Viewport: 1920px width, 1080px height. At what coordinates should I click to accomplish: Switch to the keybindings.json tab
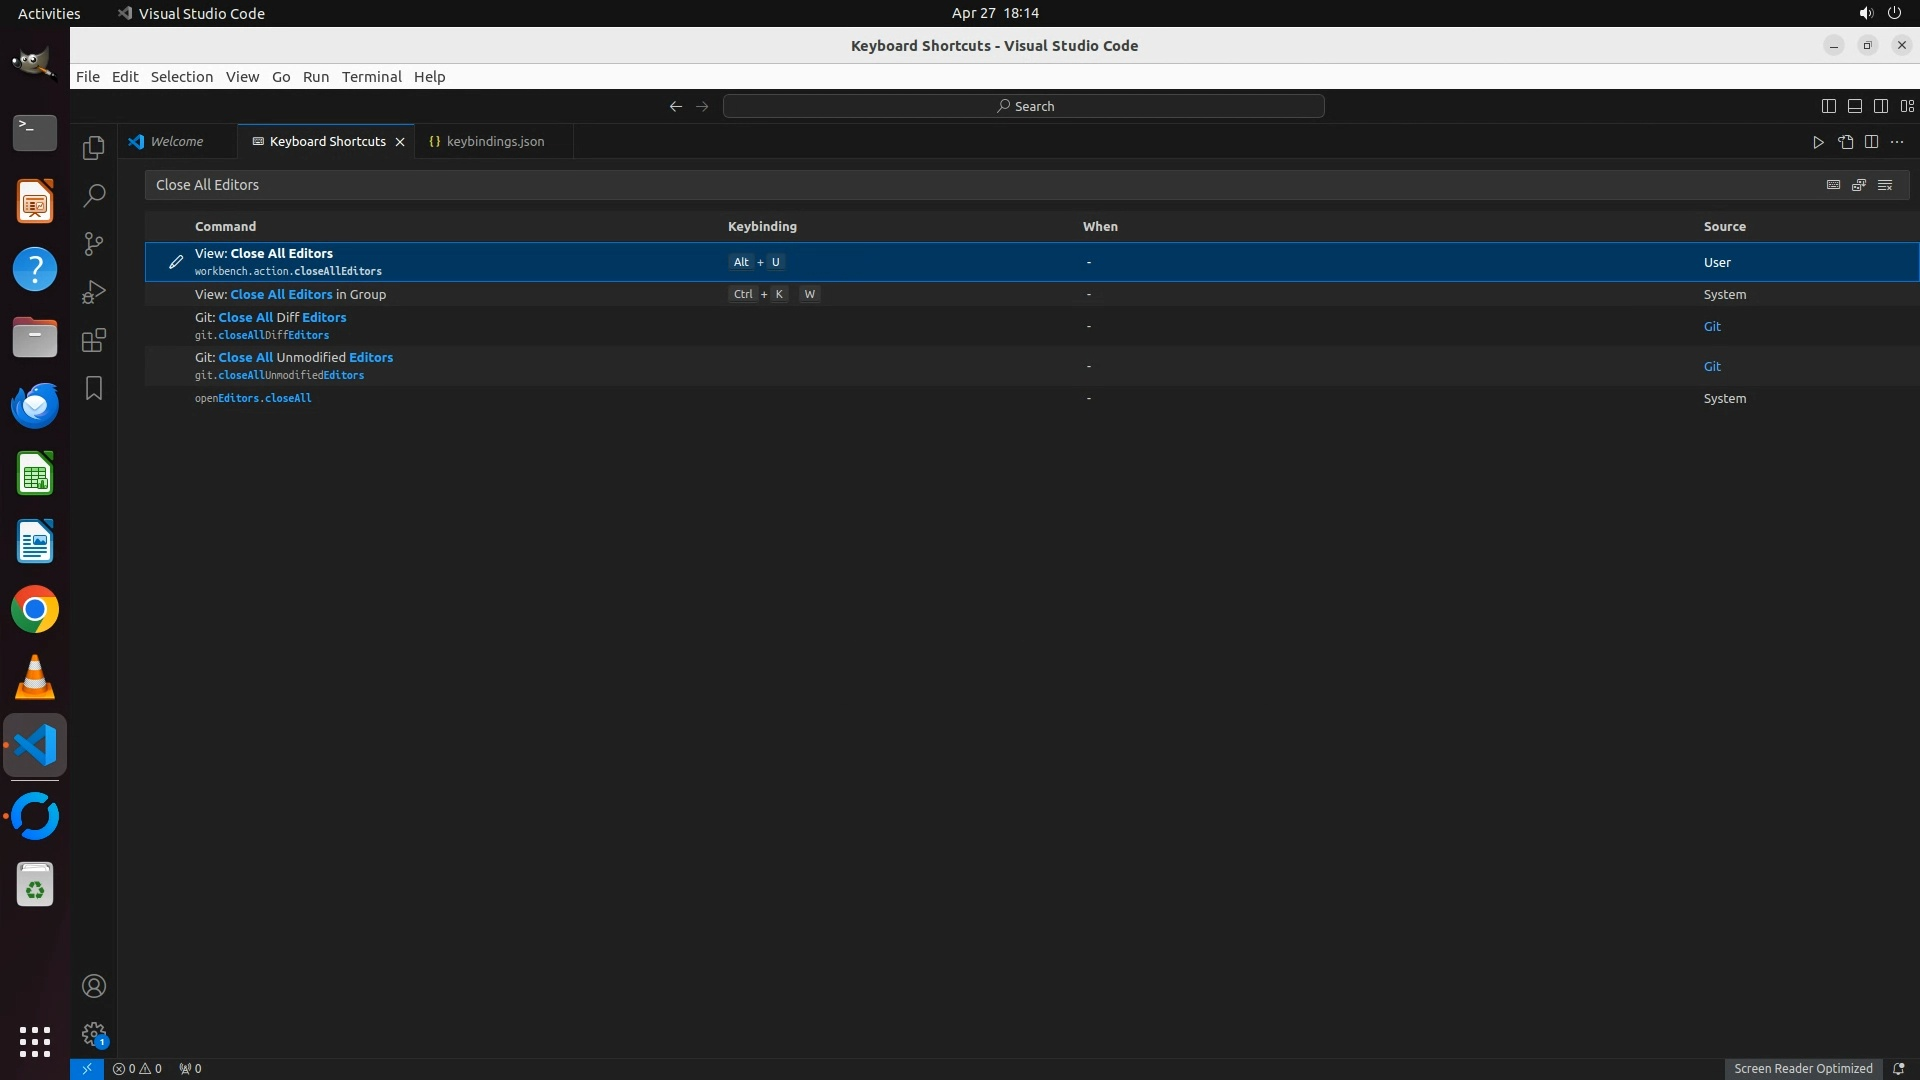pyautogui.click(x=495, y=142)
